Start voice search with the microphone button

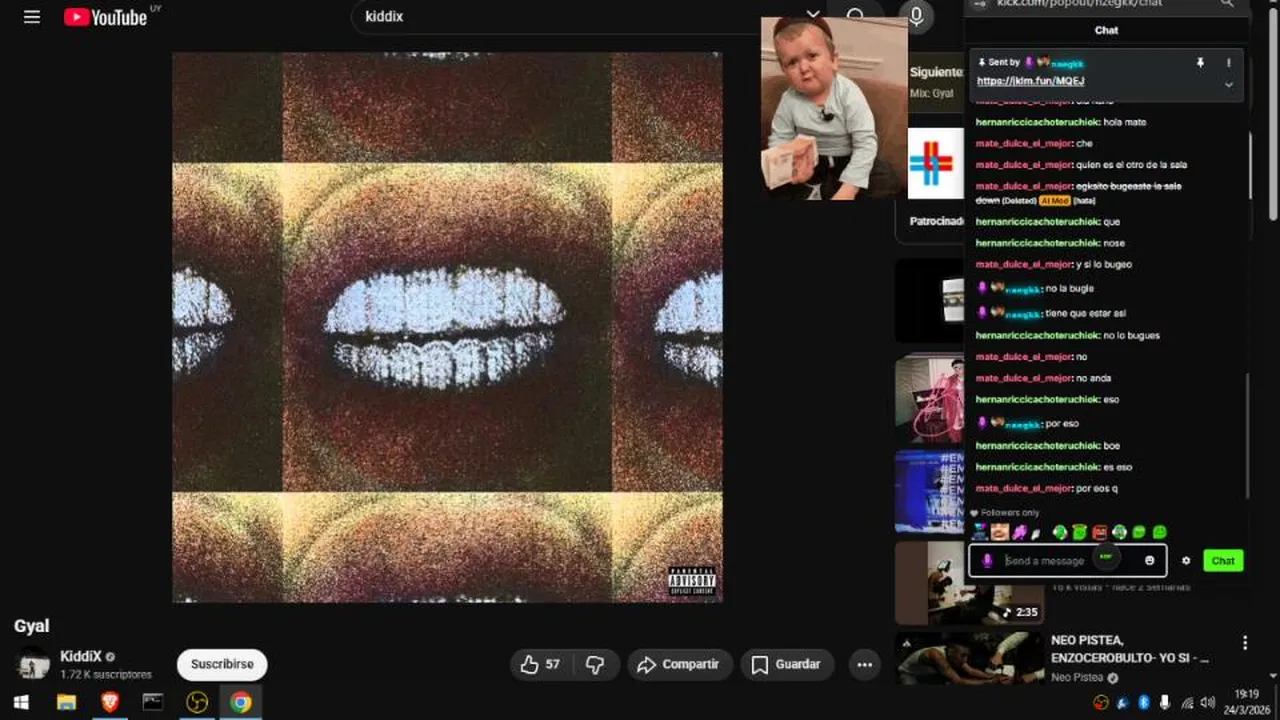point(915,17)
